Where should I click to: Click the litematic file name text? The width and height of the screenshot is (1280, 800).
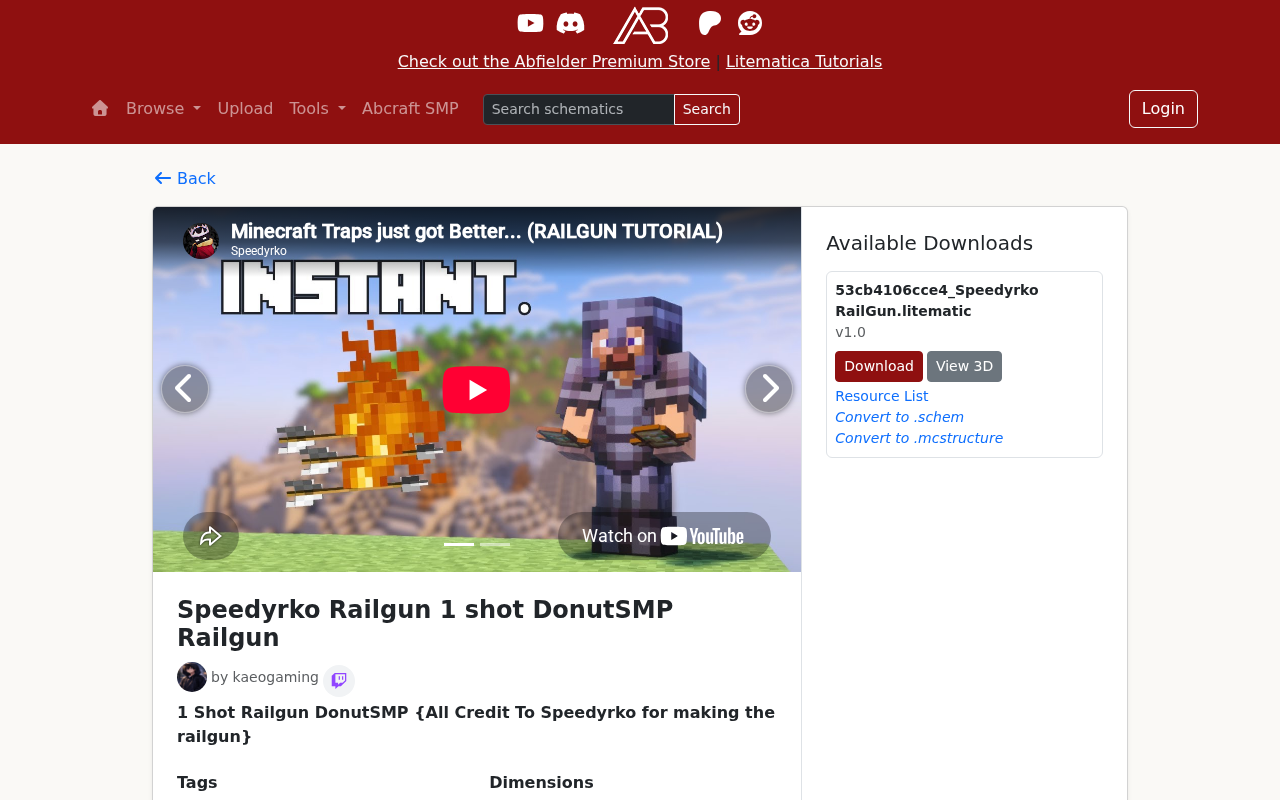937,300
